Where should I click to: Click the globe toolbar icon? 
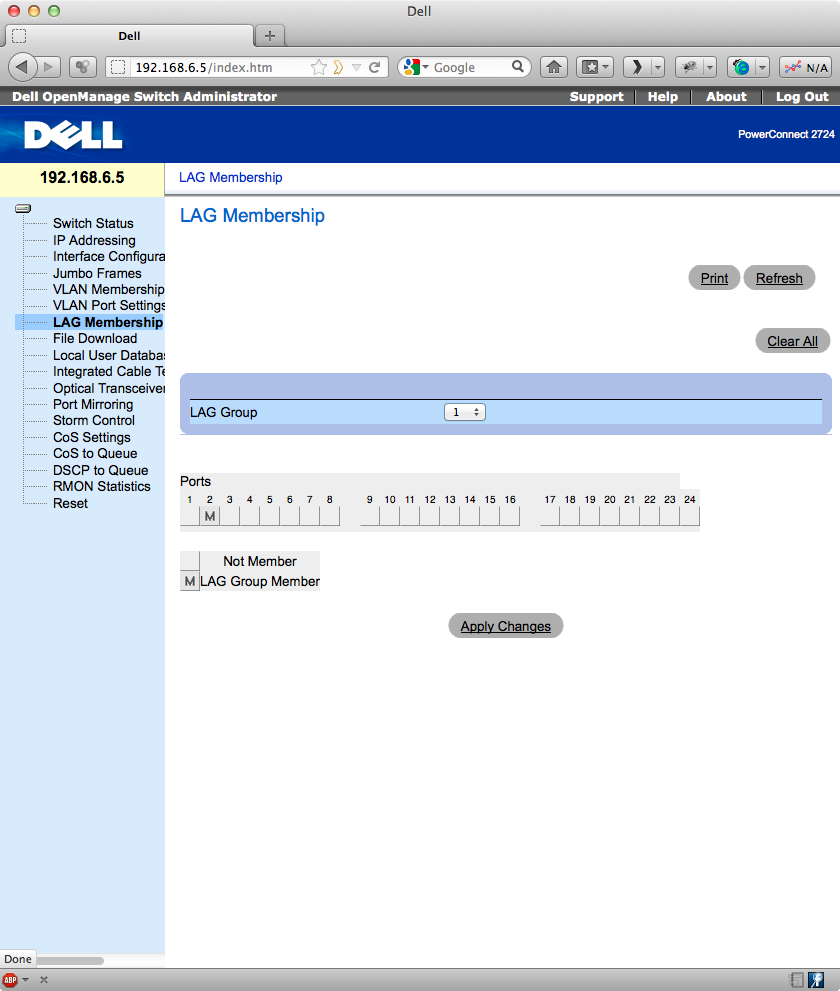[741, 67]
